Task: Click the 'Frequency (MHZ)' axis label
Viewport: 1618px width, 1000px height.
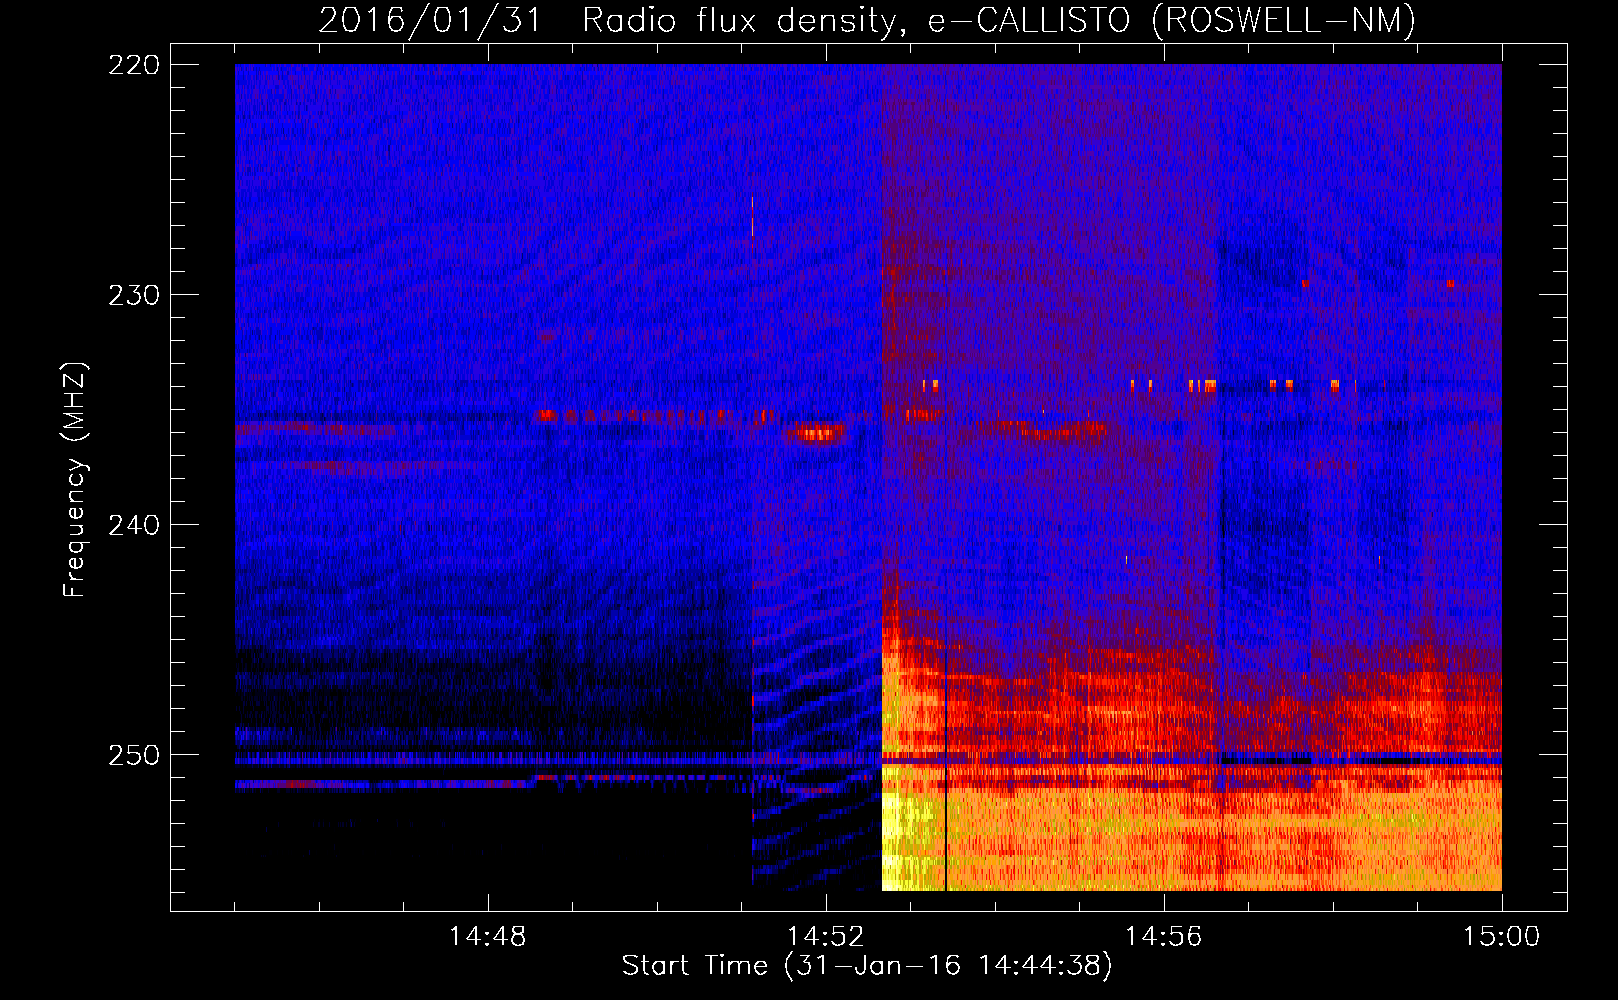Action: (x=74, y=480)
